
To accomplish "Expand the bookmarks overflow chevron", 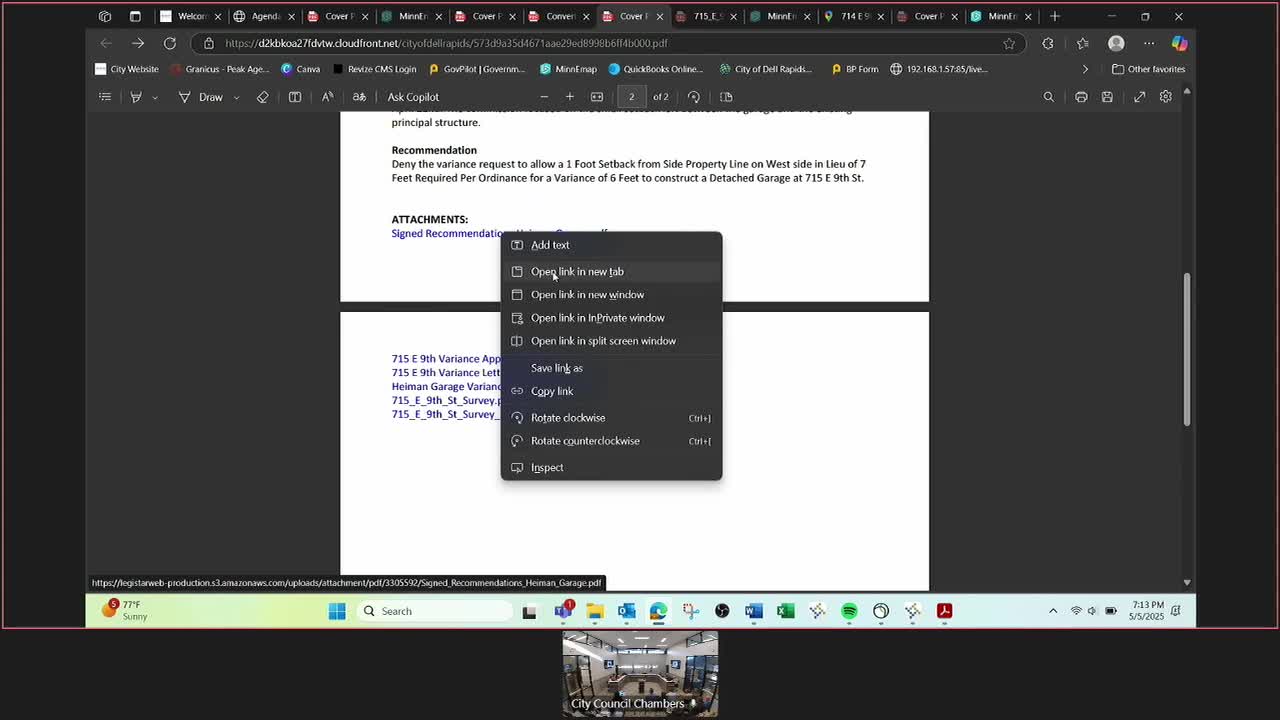I will click(x=1085, y=69).
